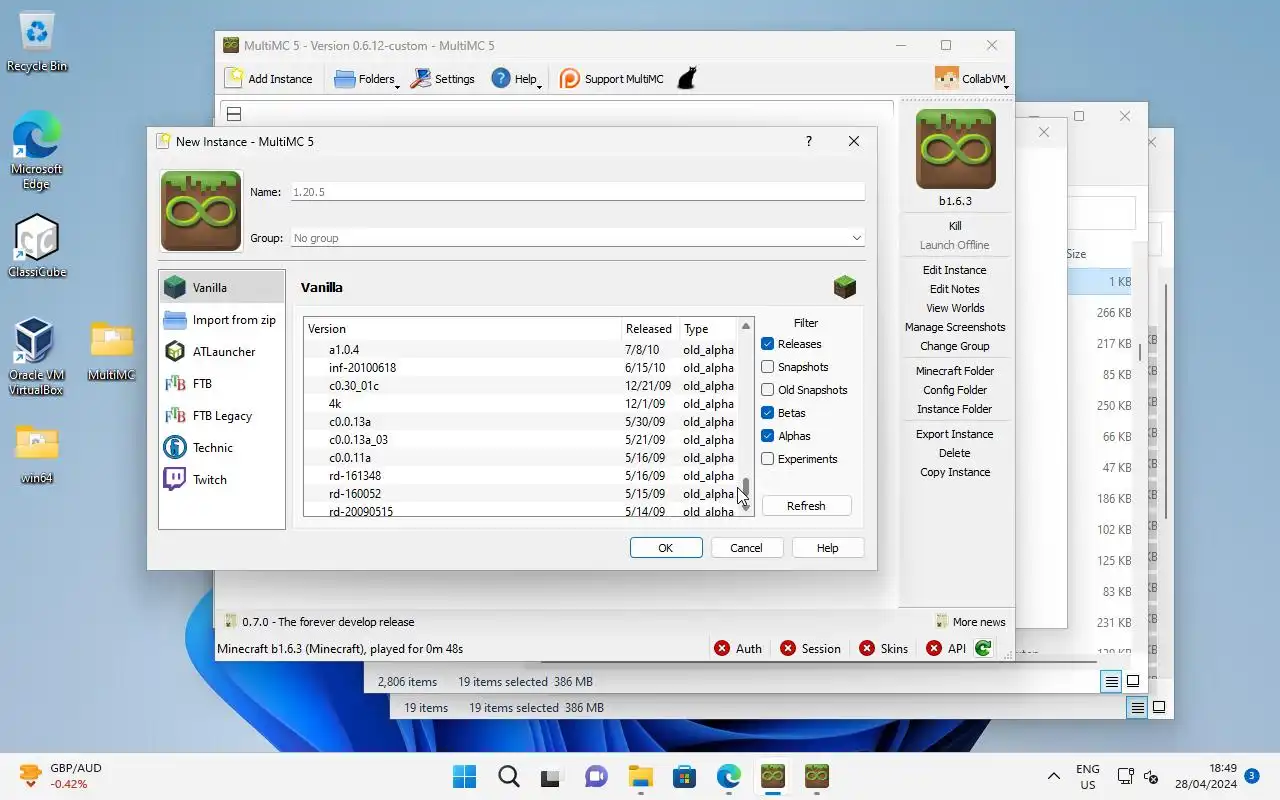The image size is (1280, 800).
Task: Toggle the Alphas filter checkbox
Action: coord(768,436)
